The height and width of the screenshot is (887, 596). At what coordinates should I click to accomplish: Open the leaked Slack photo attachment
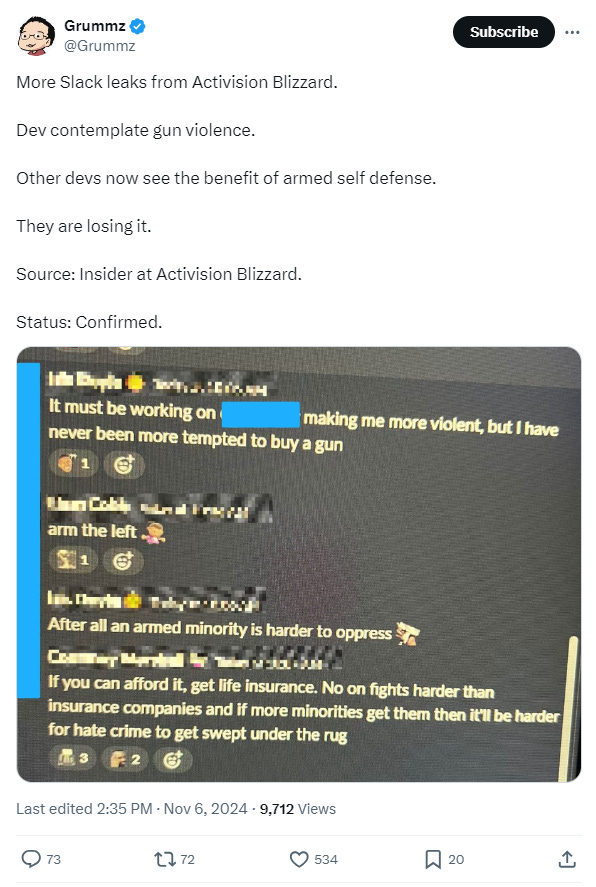point(299,565)
